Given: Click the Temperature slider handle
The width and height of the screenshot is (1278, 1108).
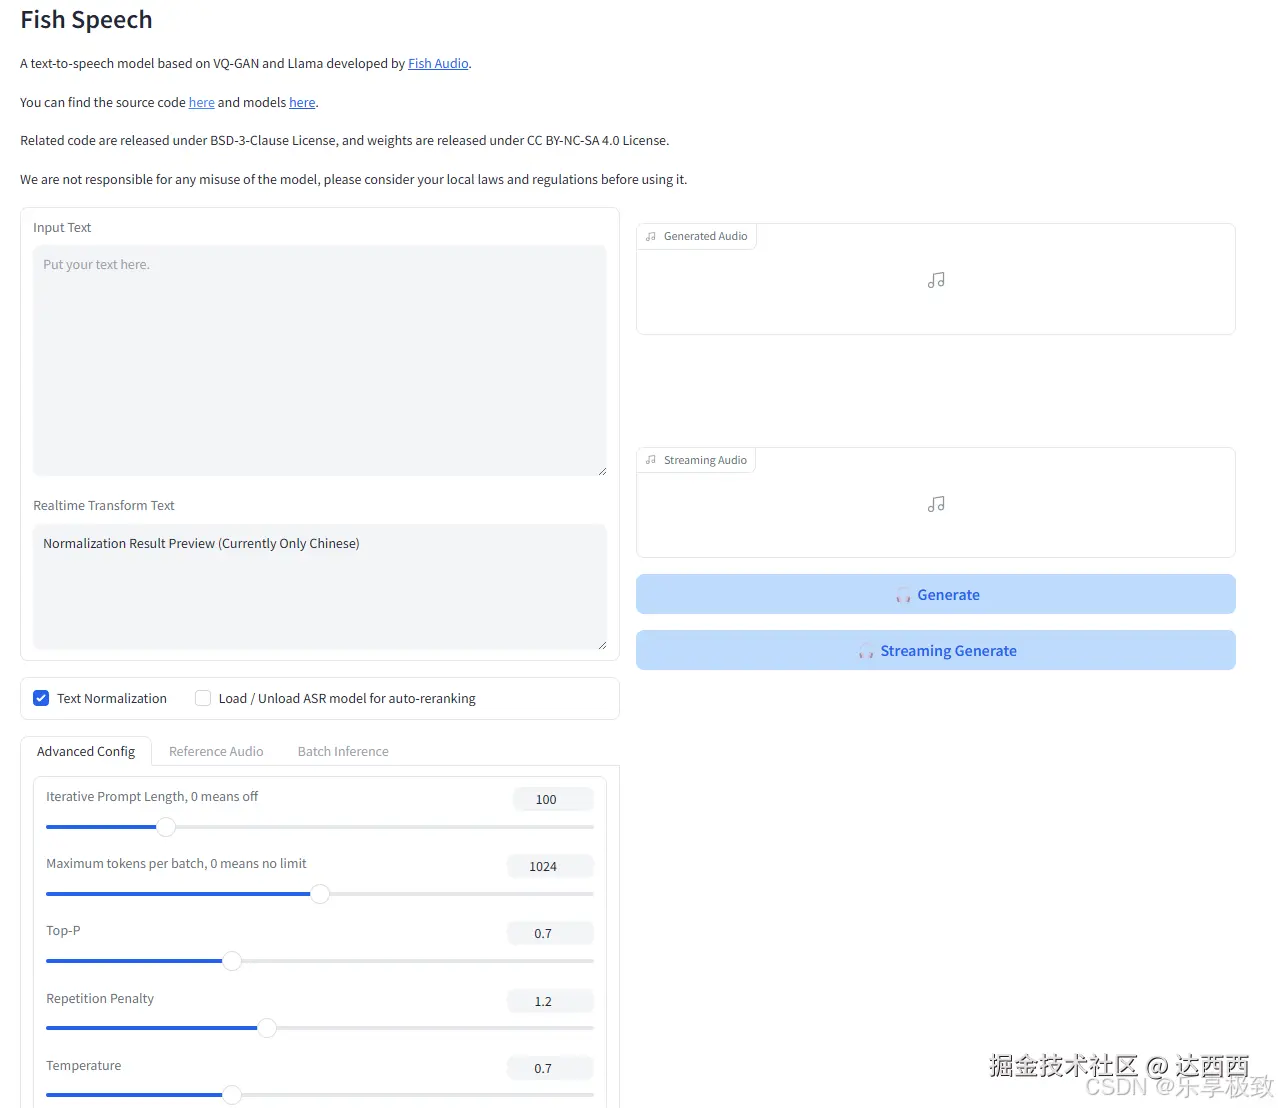Looking at the screenshot, I should click(x=232, y=1095).
